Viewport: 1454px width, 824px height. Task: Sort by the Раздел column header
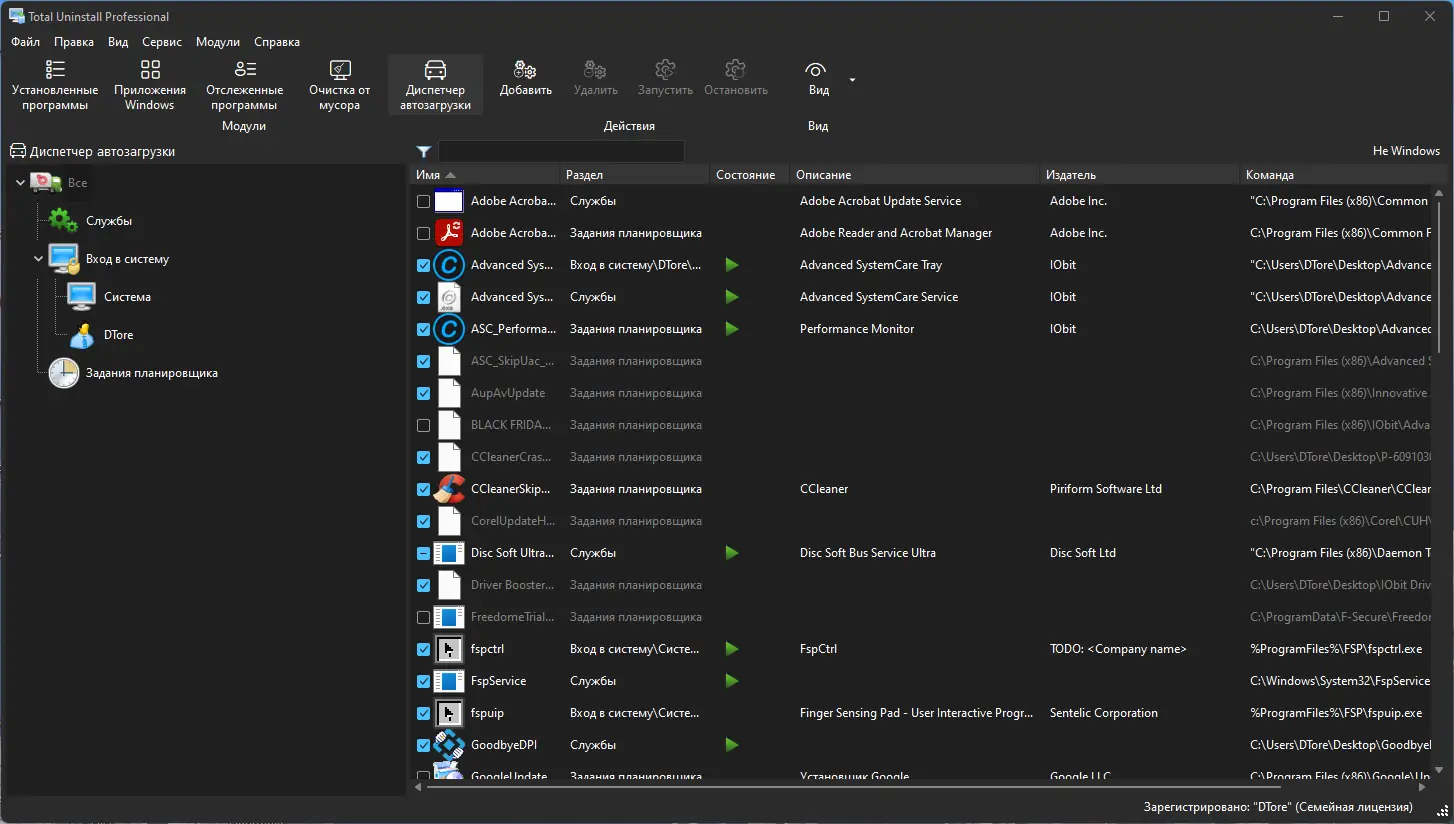coord(634,175)
